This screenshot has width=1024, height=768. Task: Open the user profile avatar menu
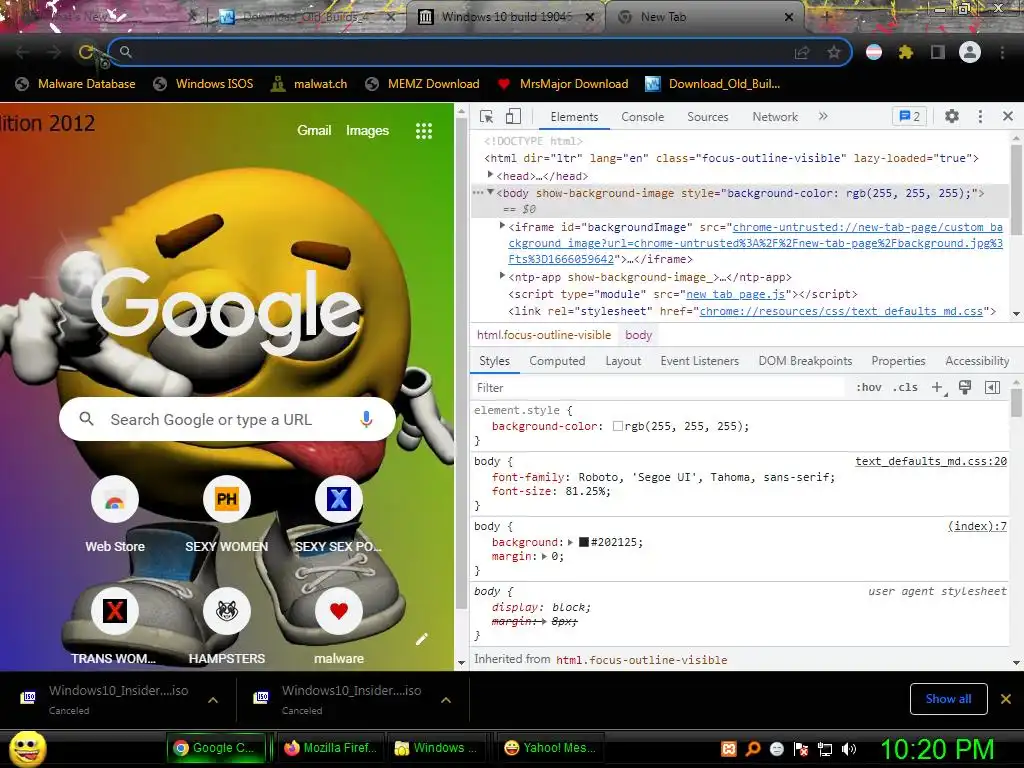[970, 52]
